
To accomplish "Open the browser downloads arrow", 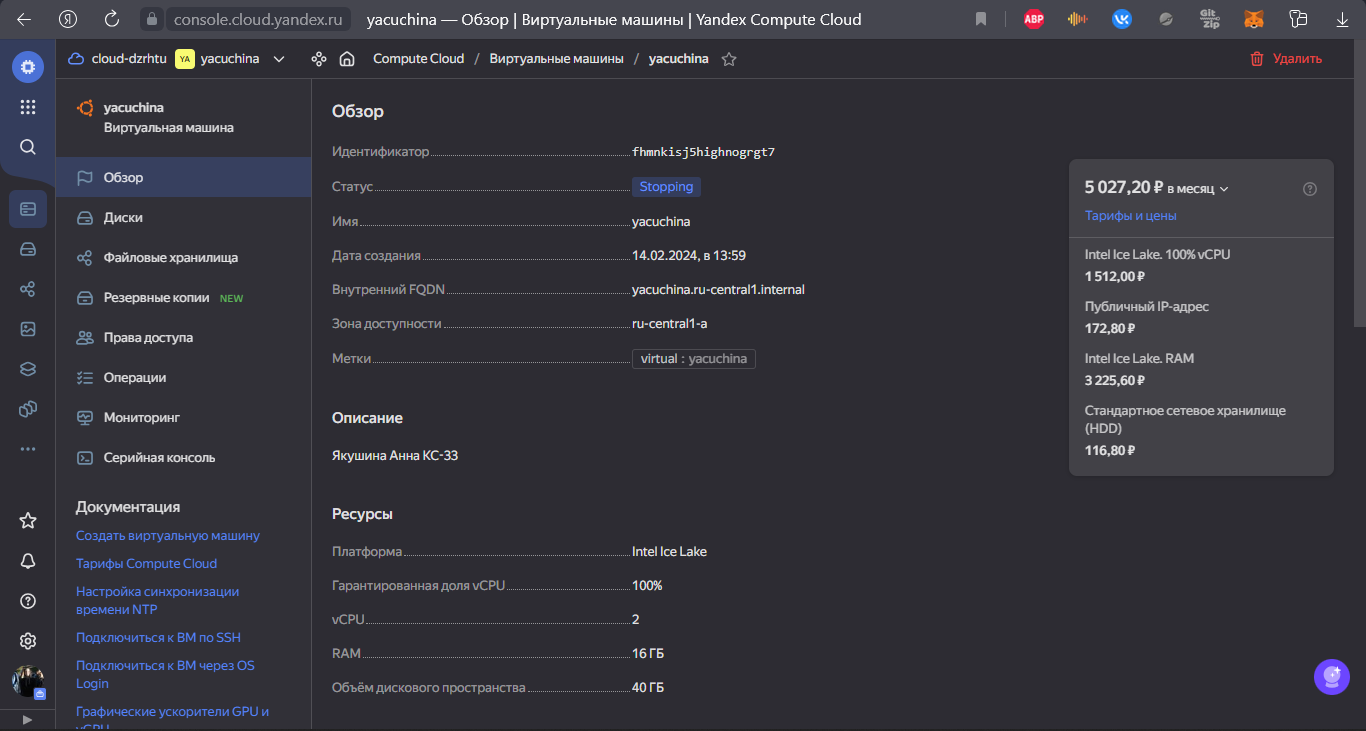I will tap(1341, 19).
